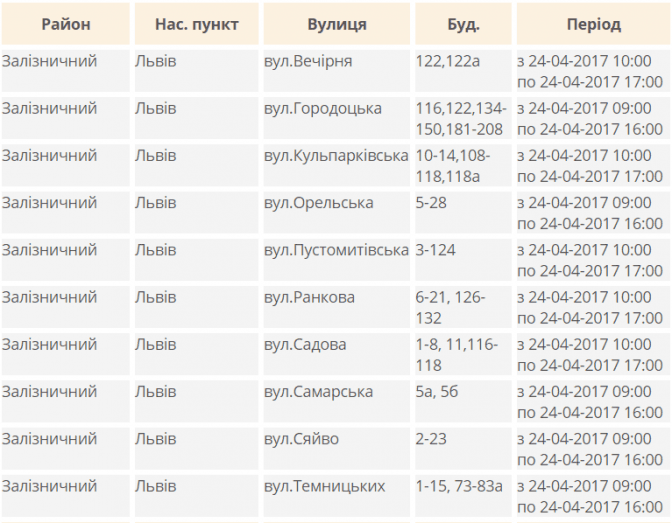Select building range 3-124 cell
Screen dimensions: 672x523
click(436, 250)
